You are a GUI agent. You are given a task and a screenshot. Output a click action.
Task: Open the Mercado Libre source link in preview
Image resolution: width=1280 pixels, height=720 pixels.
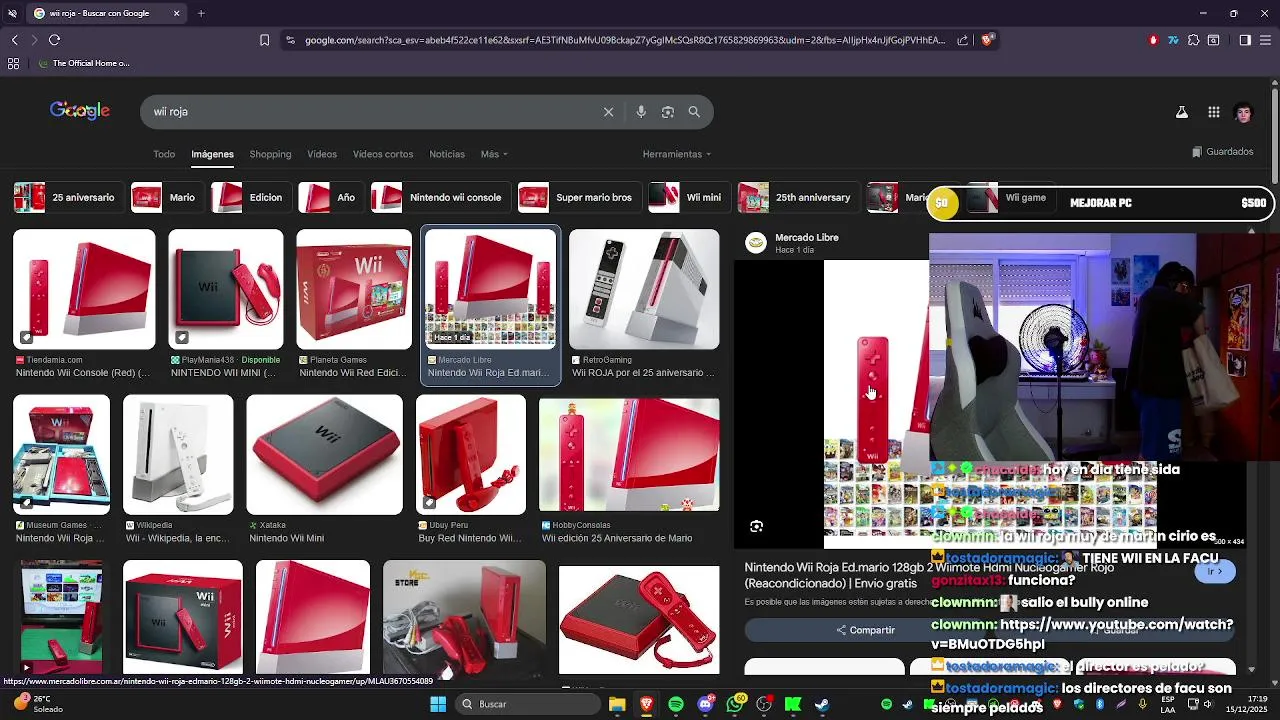coord(806,238)
